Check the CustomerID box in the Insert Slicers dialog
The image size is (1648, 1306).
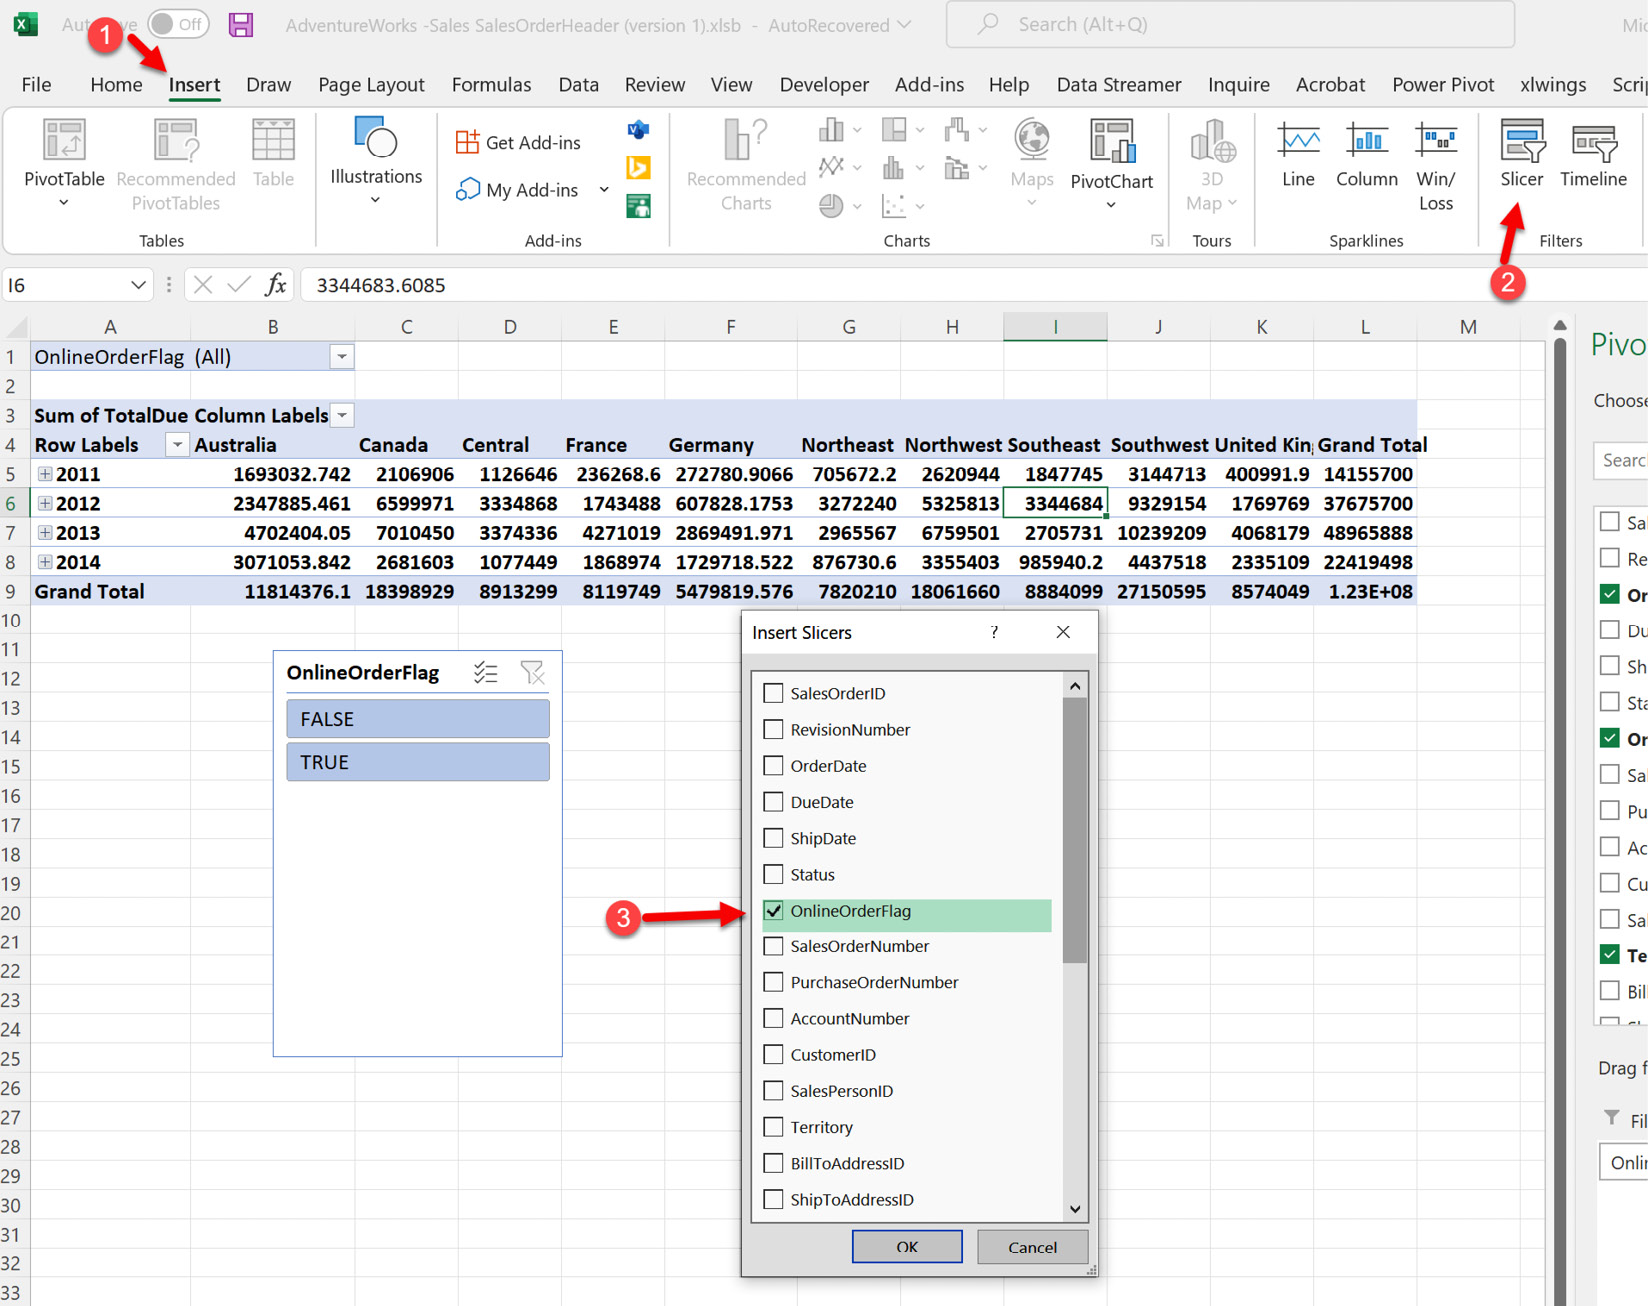tap(773, 1055)
